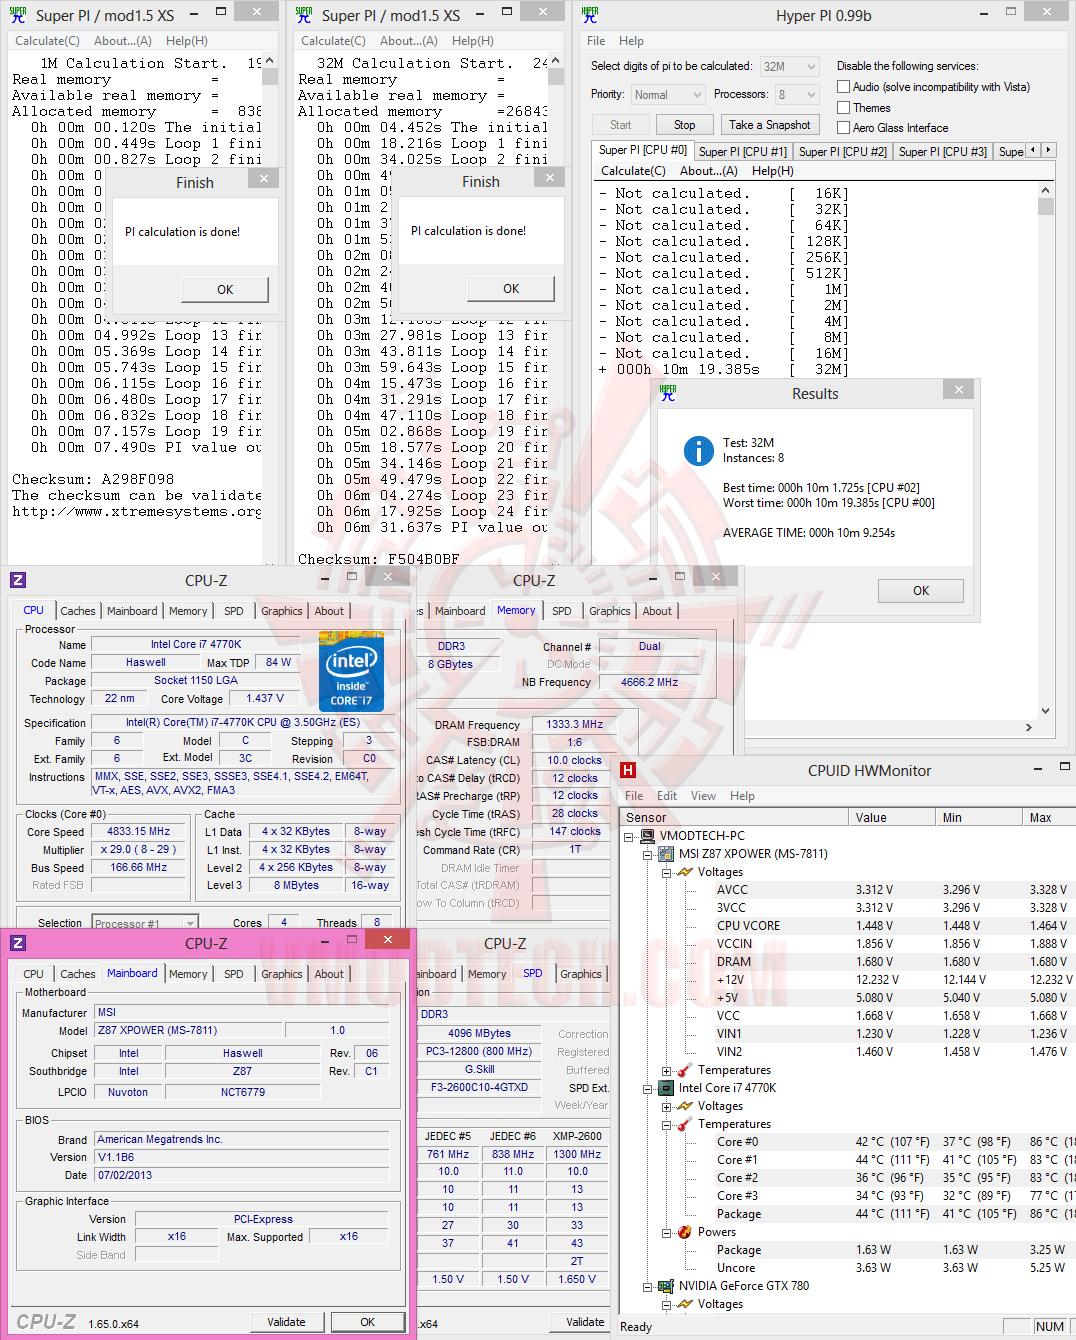The width and height of the screenshot is (1076, 1340).
Task: Click the Super PI 32M window title icon
Action: tap(304, 15)
